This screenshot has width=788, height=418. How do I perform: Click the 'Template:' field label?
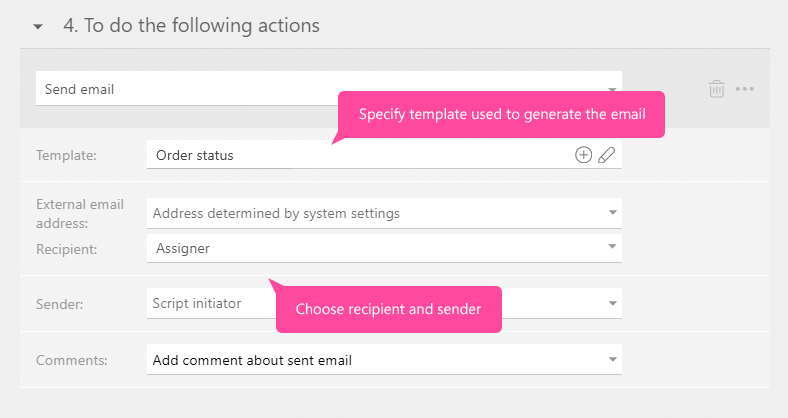click(x=64, y=155)
